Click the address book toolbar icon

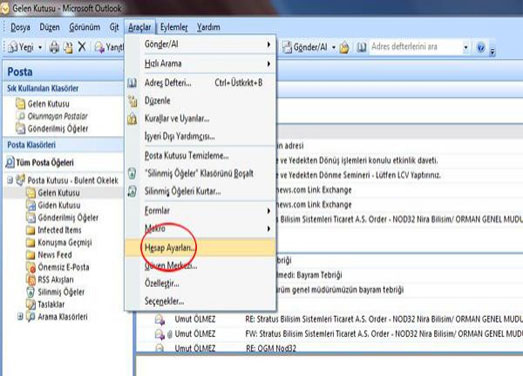point(361,47)
